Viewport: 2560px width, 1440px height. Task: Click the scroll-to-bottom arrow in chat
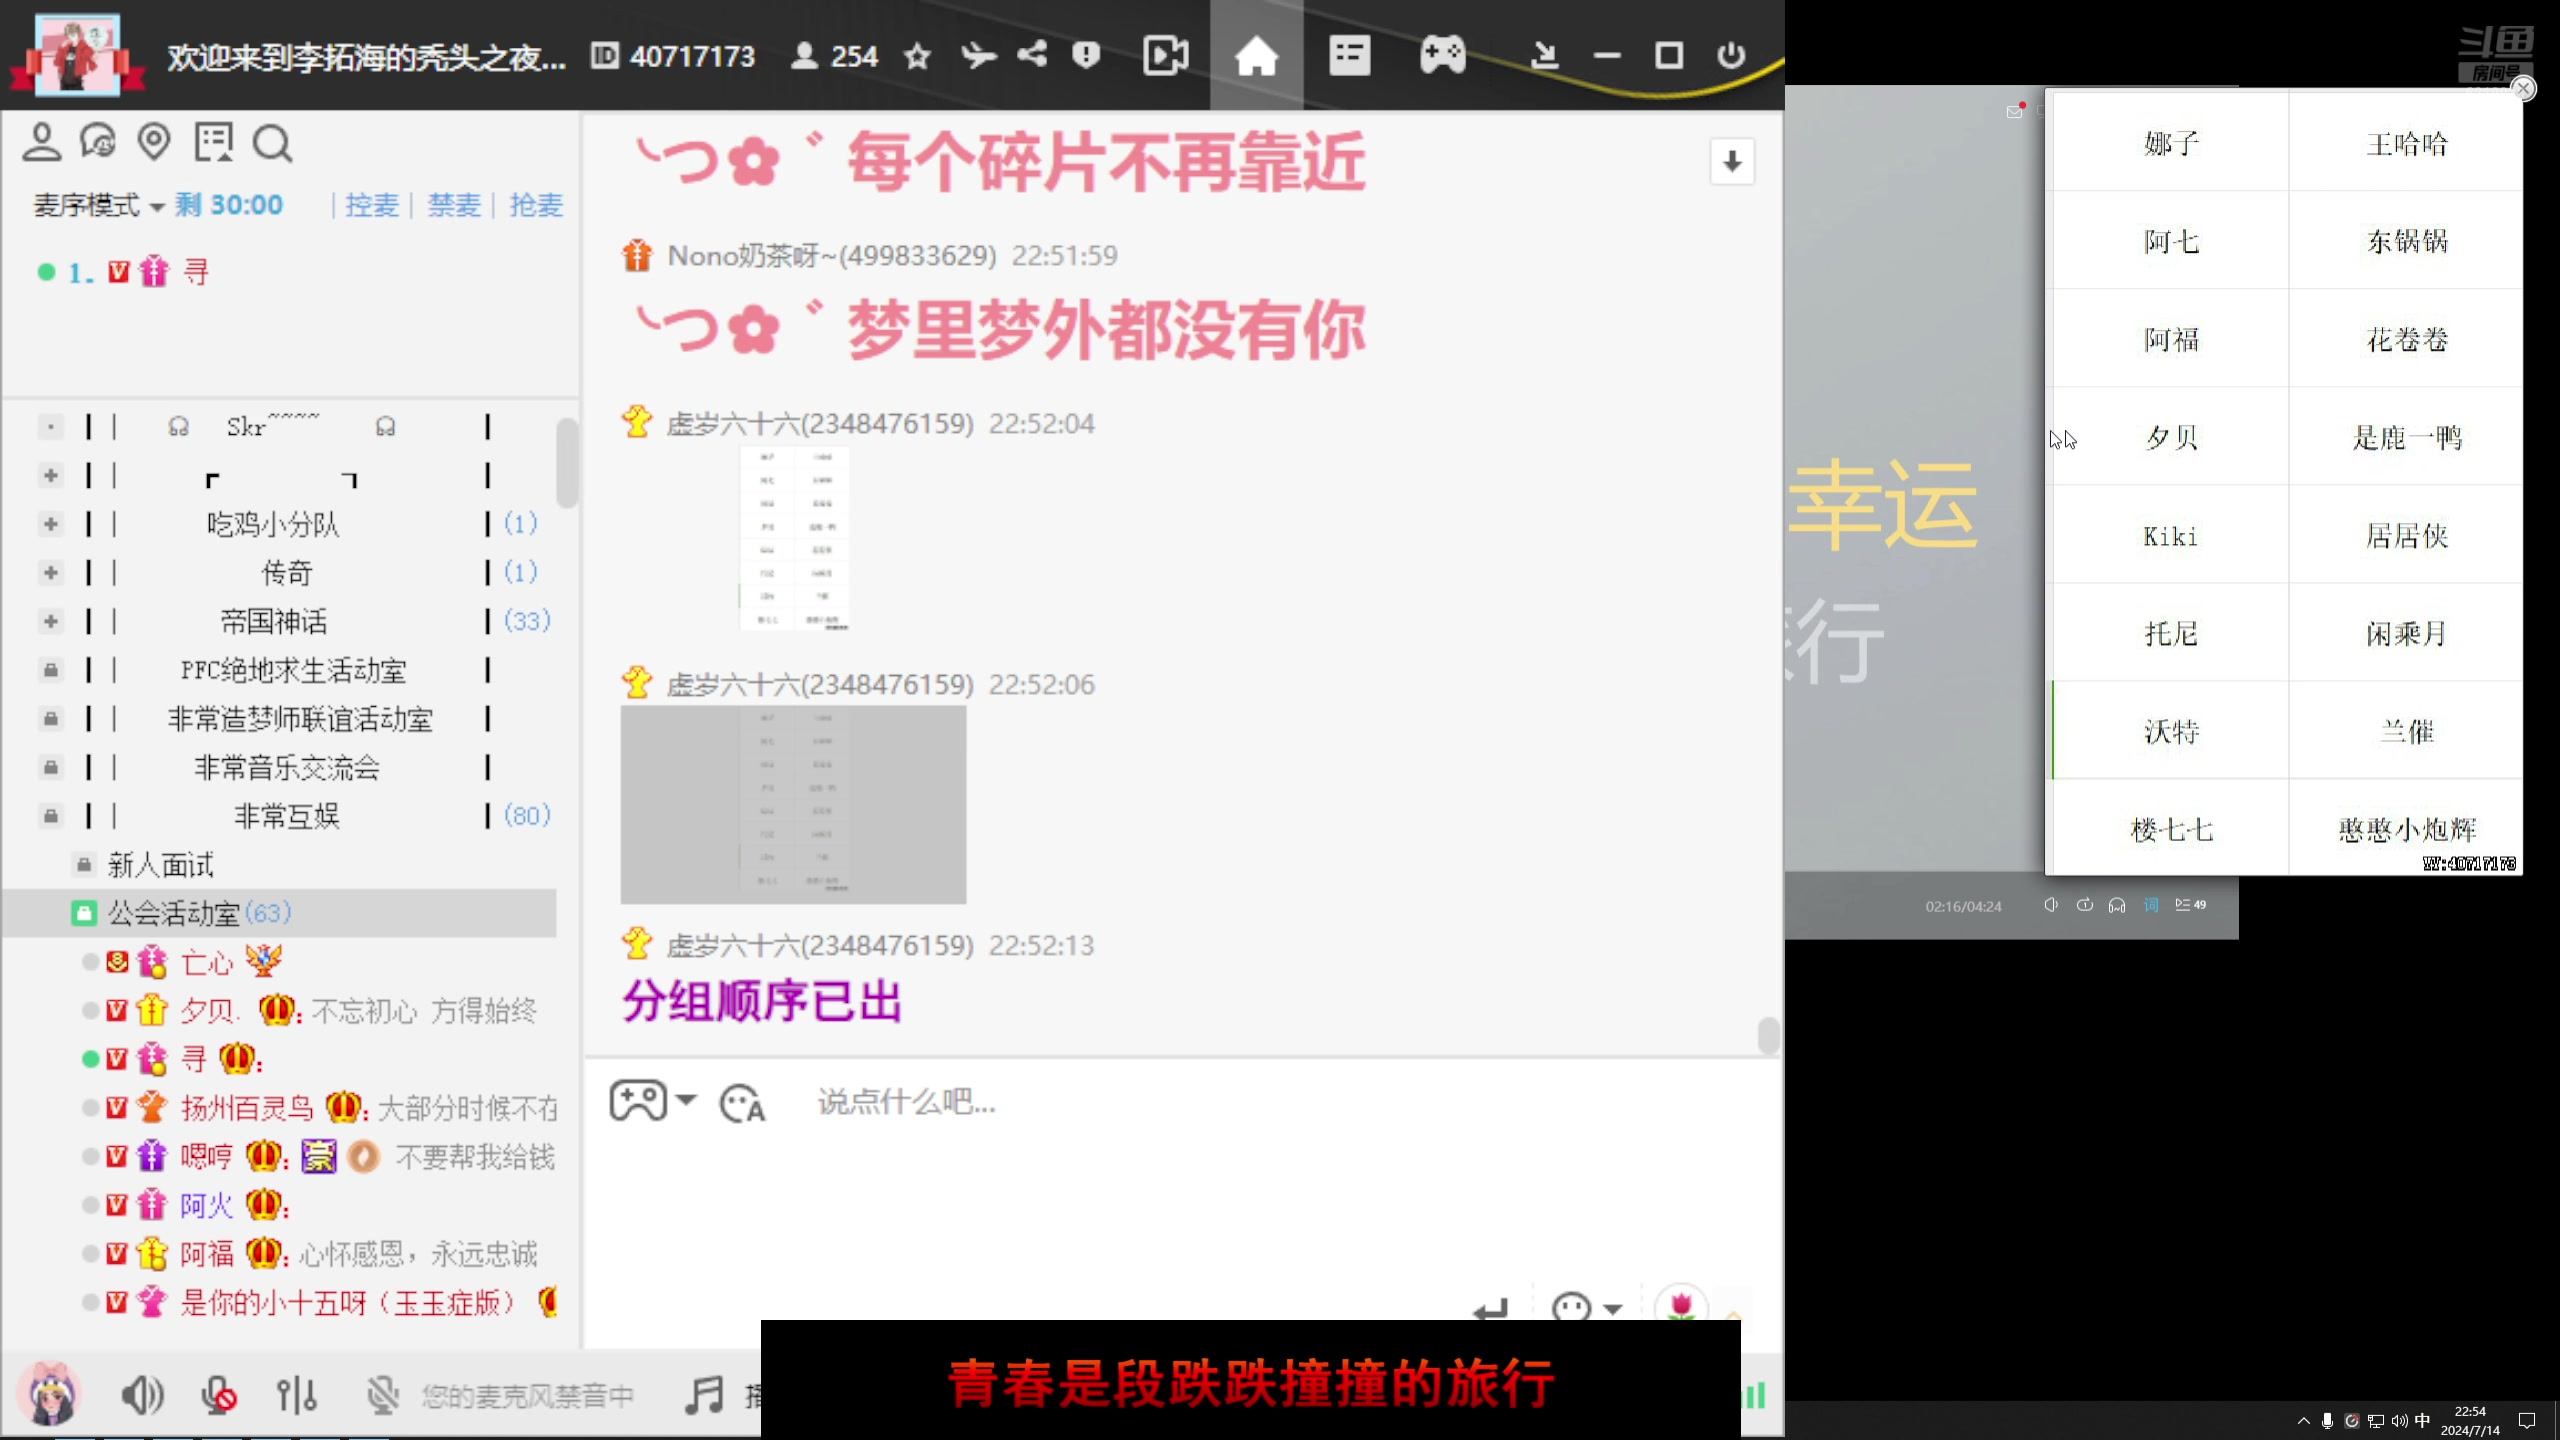coord(1731,162)
